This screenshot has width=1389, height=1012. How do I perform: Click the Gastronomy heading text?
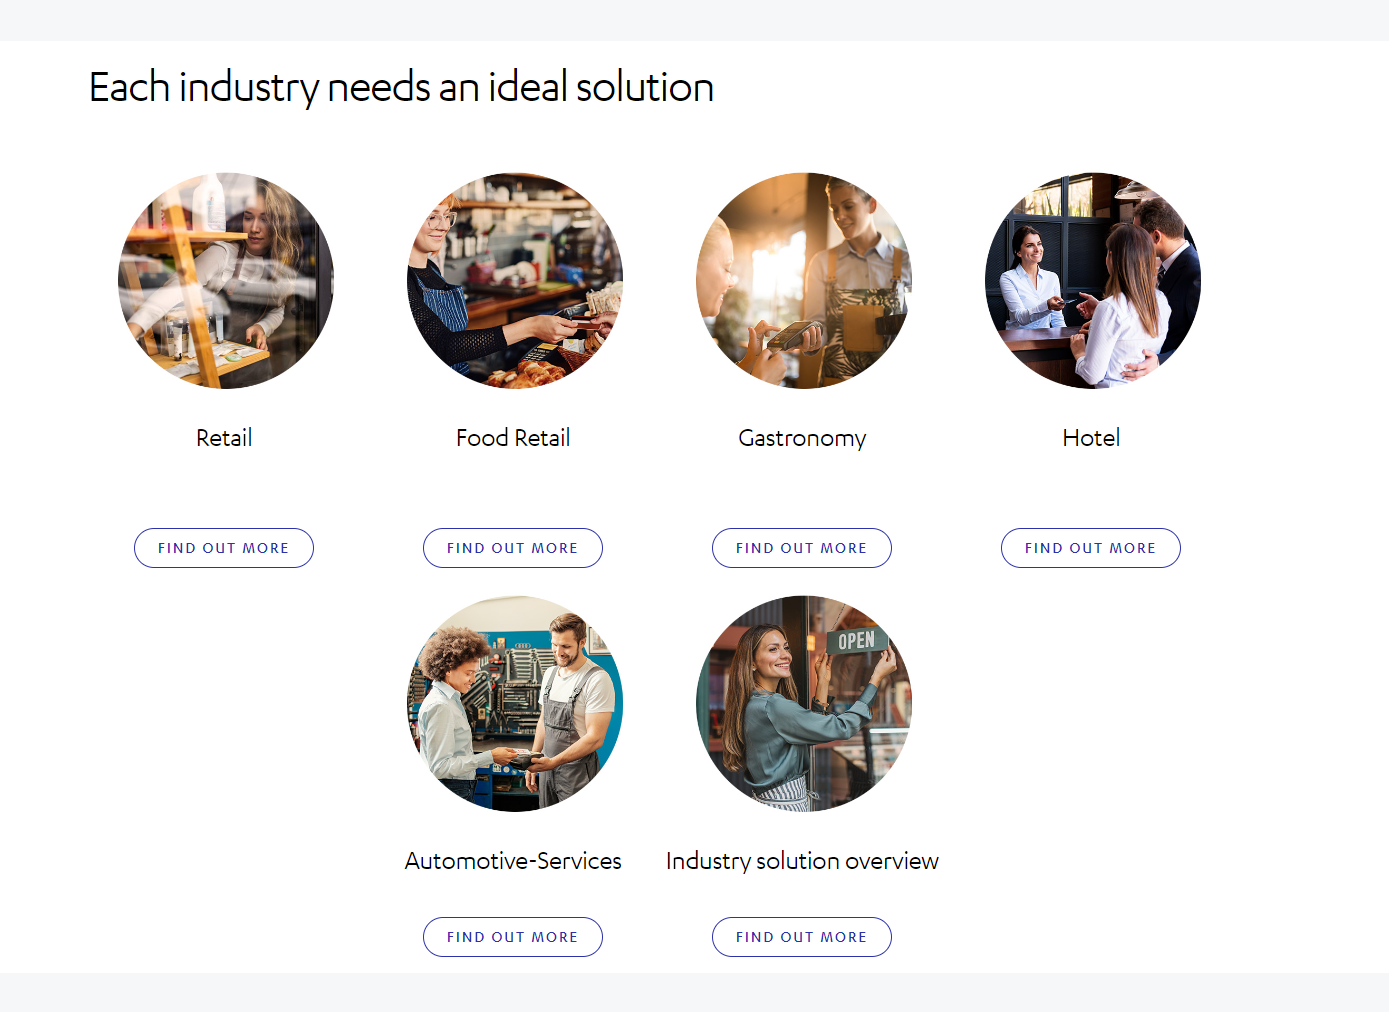(x=802, y=438)
